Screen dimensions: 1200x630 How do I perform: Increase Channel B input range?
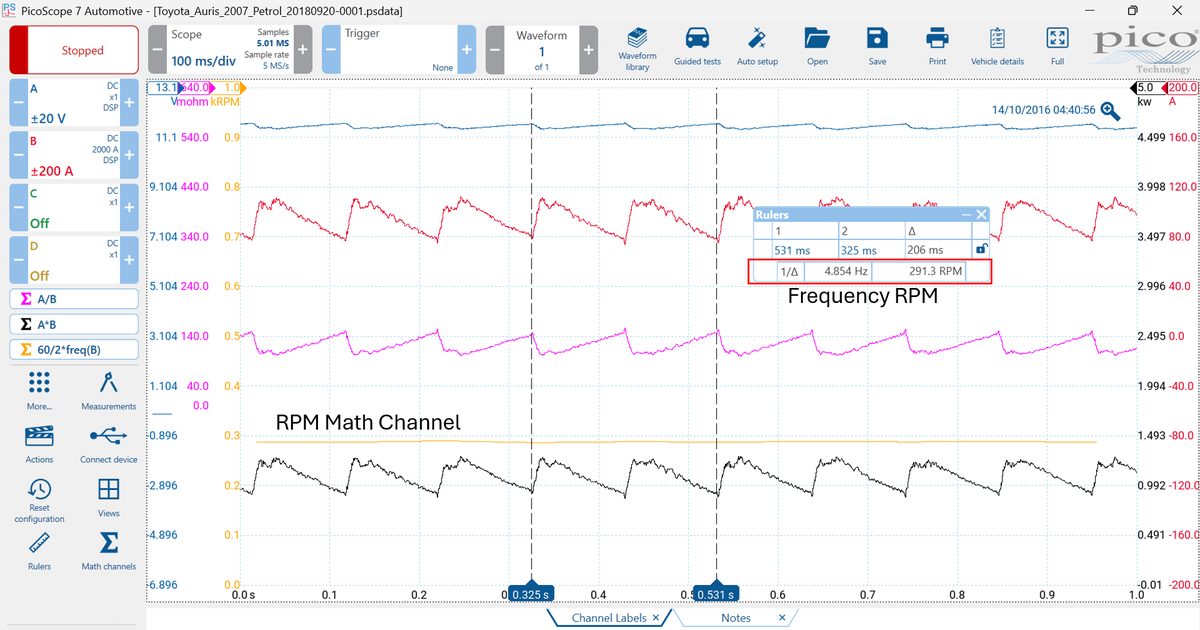[x=129, y=156]
